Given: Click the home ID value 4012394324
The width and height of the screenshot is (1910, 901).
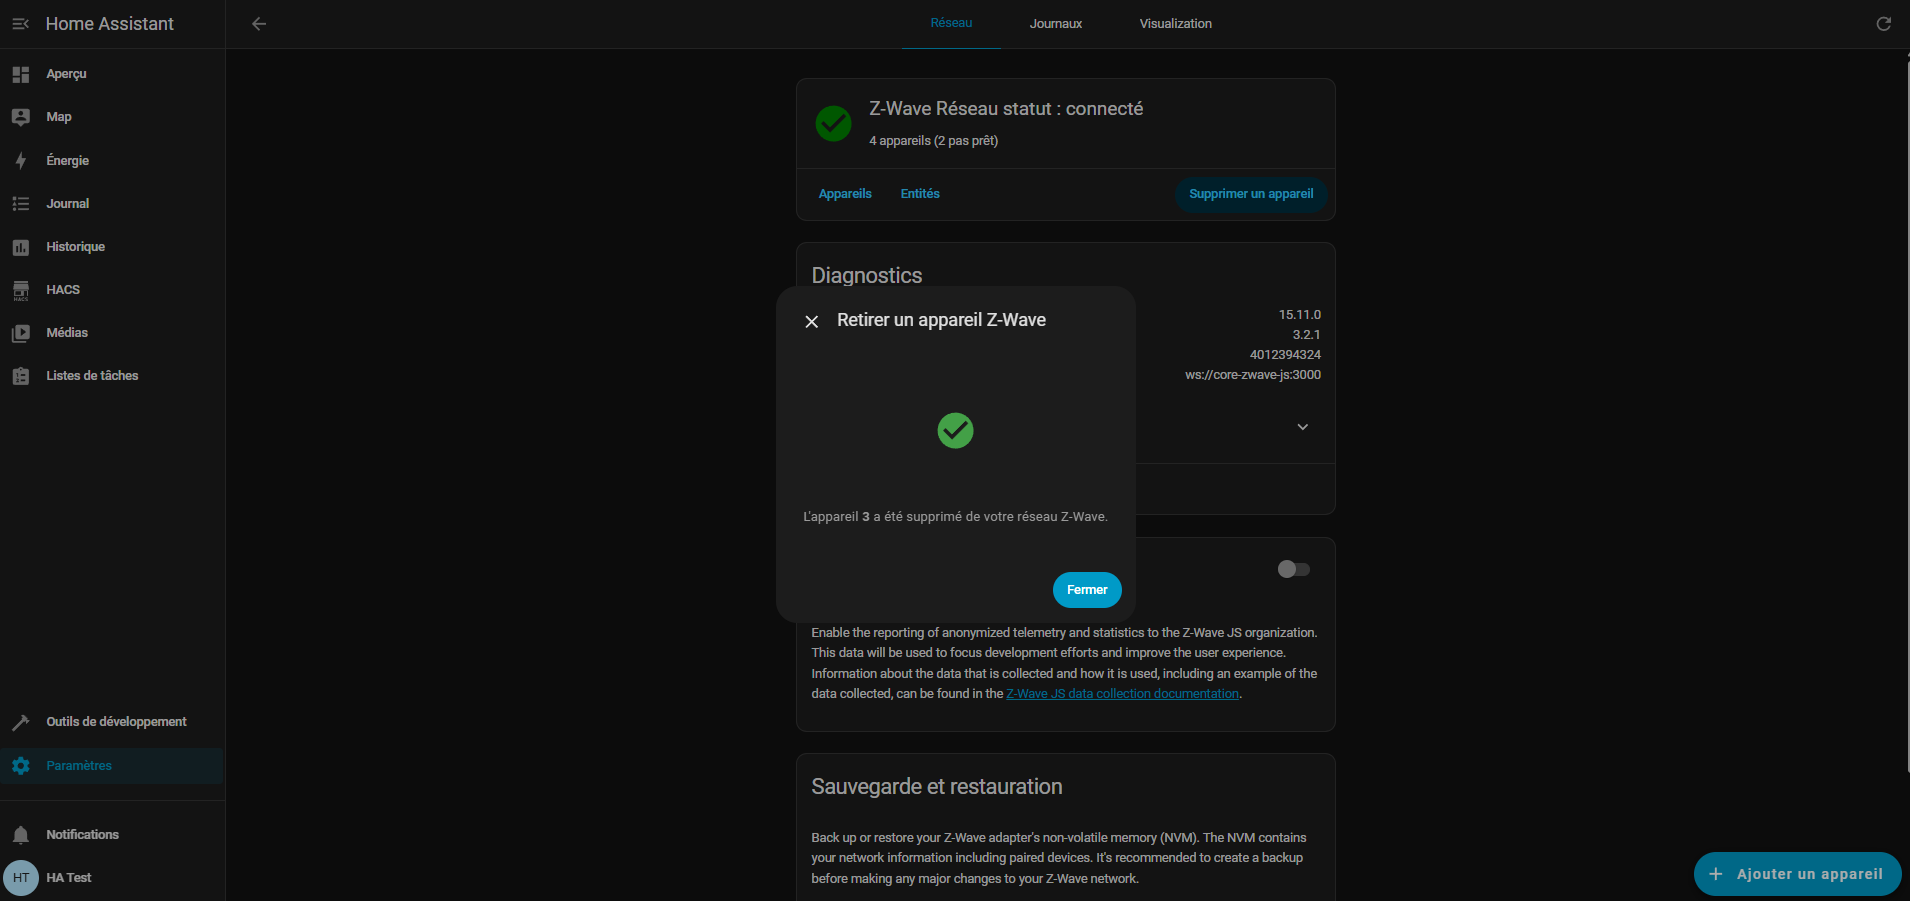Looking at the screenshot, I should [1285, 355].
